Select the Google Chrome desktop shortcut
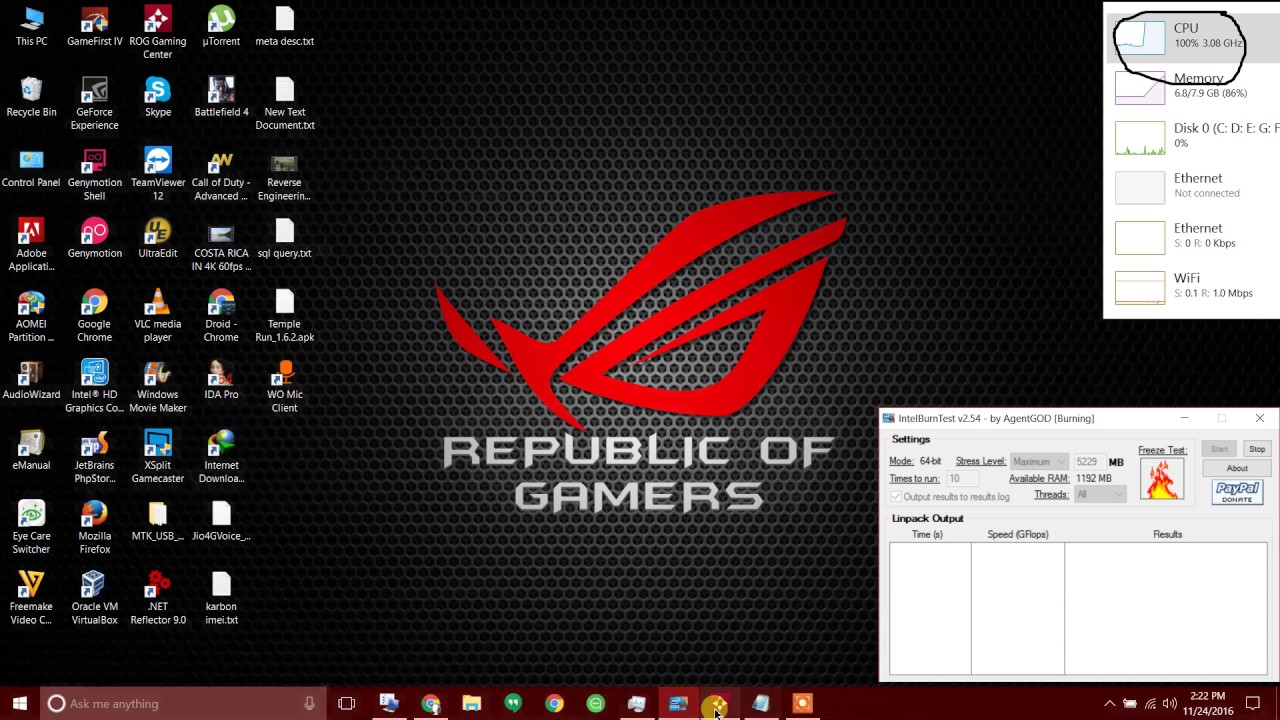Screen dimensions: 1280x720 tap(94, 316)
